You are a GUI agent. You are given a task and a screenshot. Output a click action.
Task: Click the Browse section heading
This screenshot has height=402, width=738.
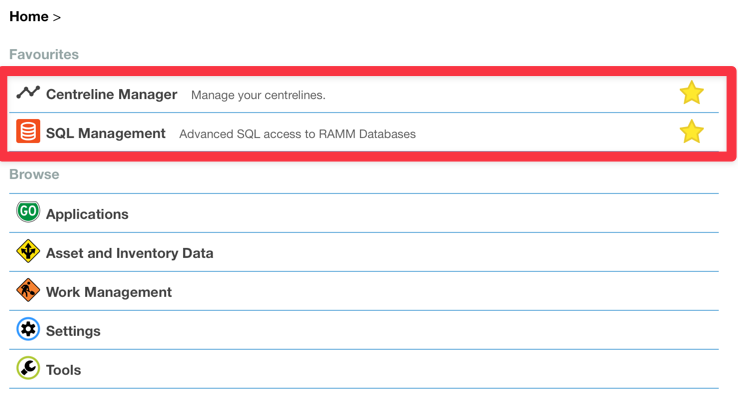[34, 174]
